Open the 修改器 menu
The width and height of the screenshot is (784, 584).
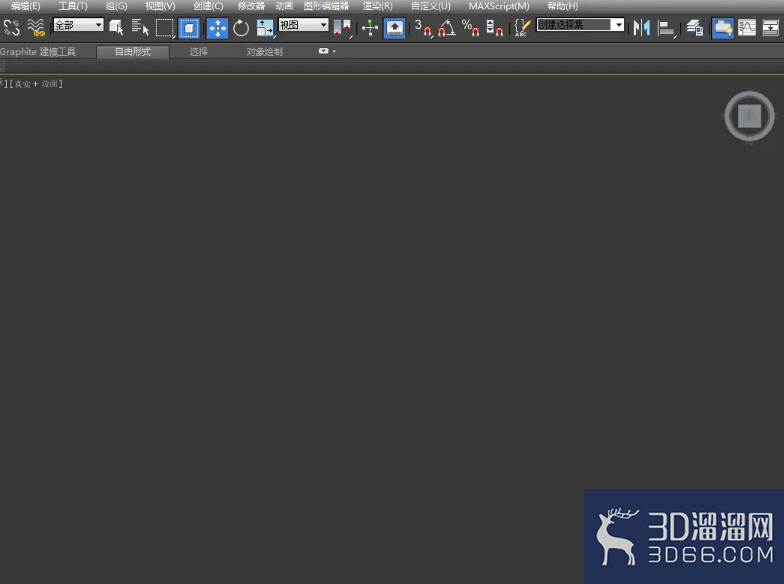(x=251, y=6)
